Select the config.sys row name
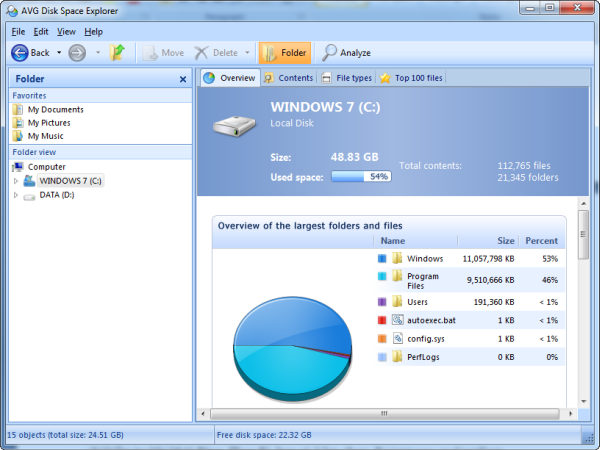Viewport: 600px width, 450px height. pos(426,339)
